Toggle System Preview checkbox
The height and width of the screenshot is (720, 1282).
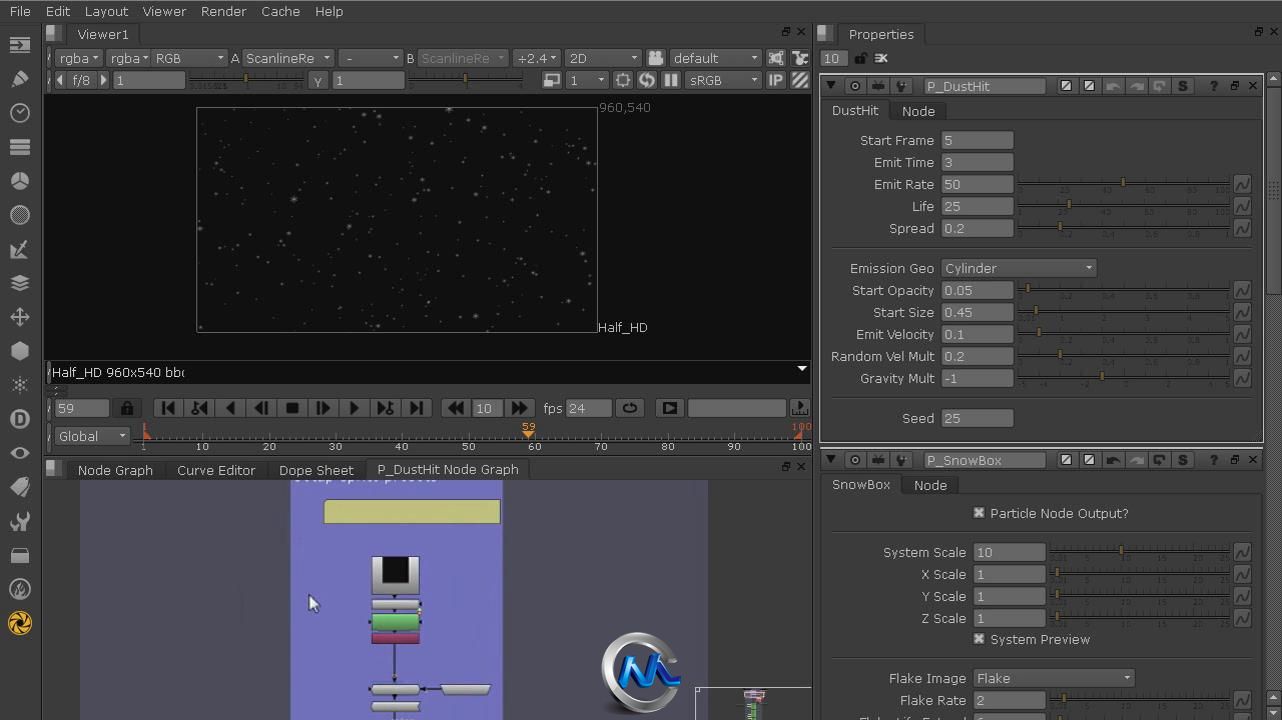(x=979, y=639)
